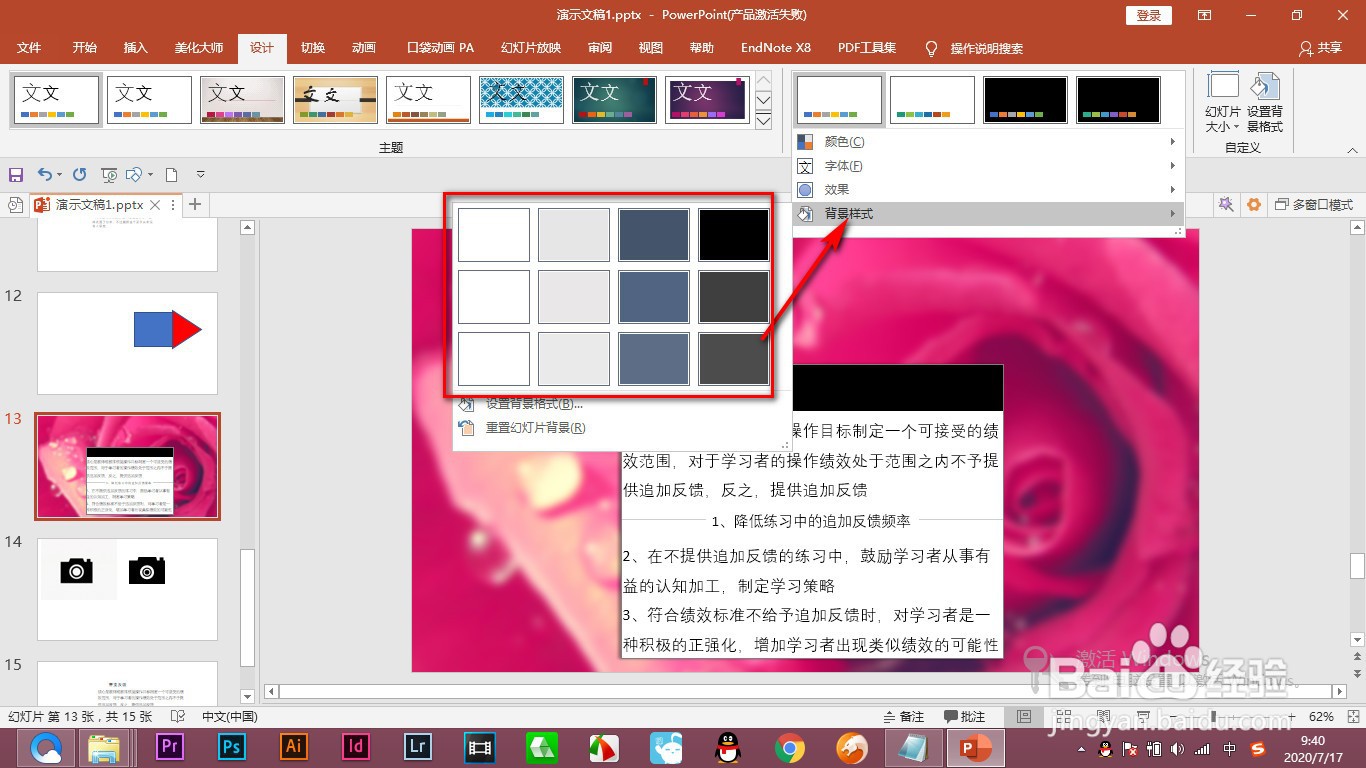Choose the bottom-row dark gray background style
Image resolution: width=1366 pixels, height=768 pixels.
tap(734, 359)
